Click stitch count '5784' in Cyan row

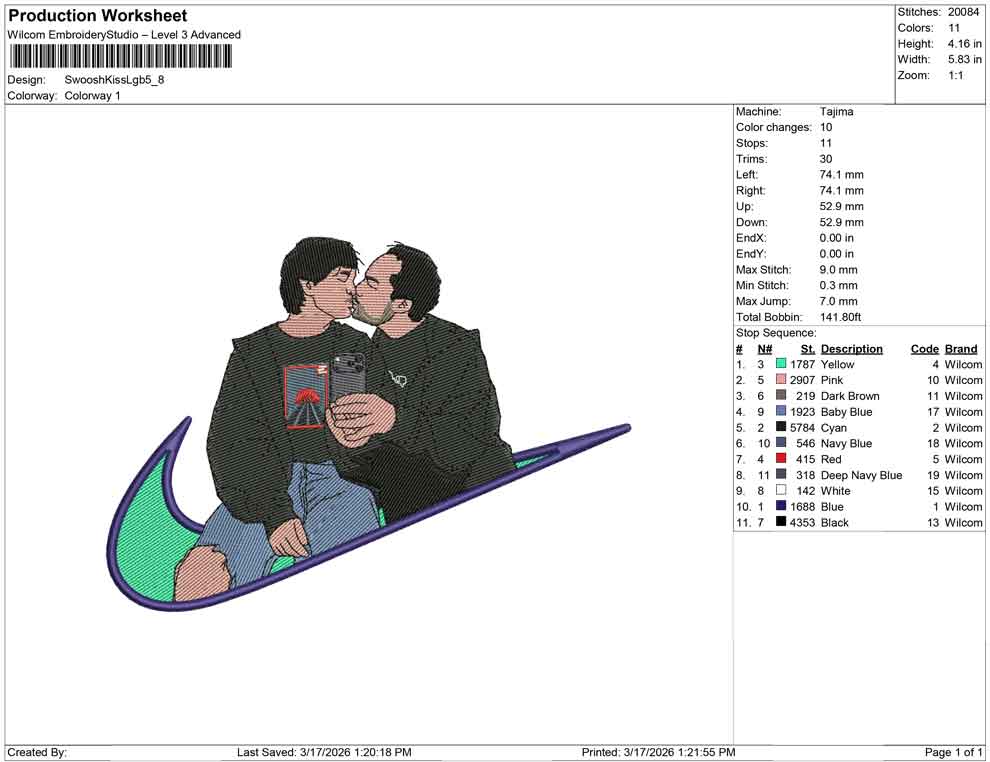point(802,427)
